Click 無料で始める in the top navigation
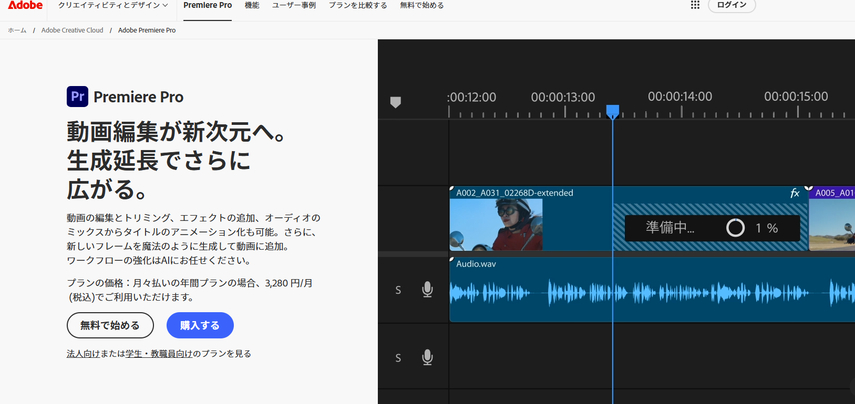 point(422,5)
